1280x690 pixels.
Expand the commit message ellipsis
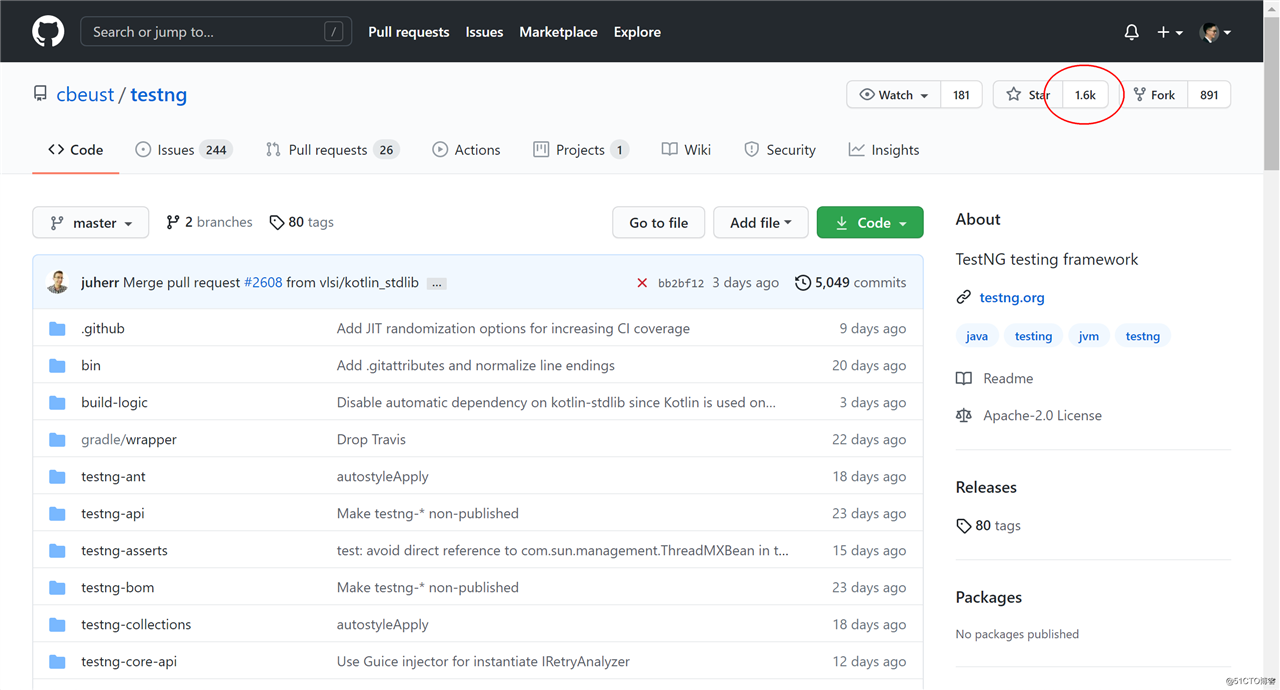click(x=436, y=284)
